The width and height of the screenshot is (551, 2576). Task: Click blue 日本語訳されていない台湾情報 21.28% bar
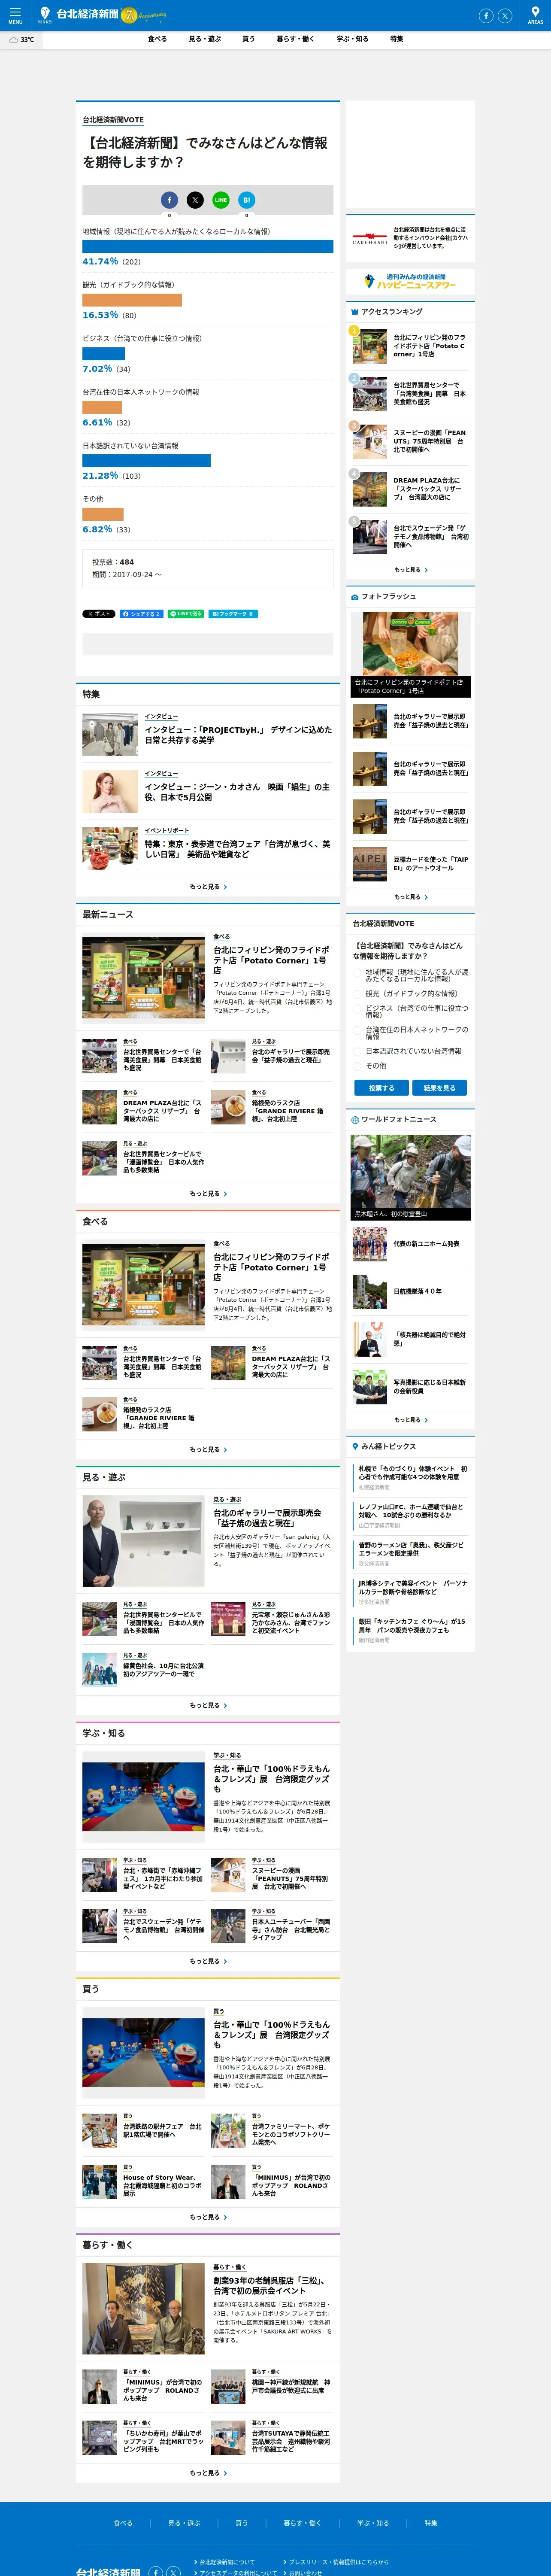coord(146,461)
